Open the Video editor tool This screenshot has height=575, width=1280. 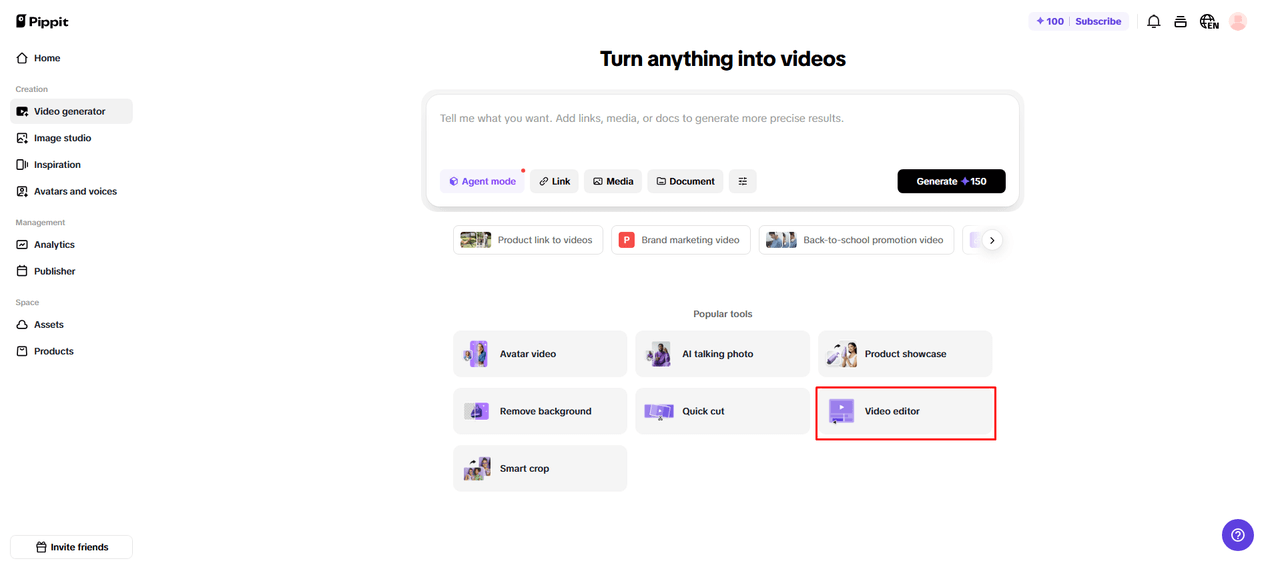point(905,411)
